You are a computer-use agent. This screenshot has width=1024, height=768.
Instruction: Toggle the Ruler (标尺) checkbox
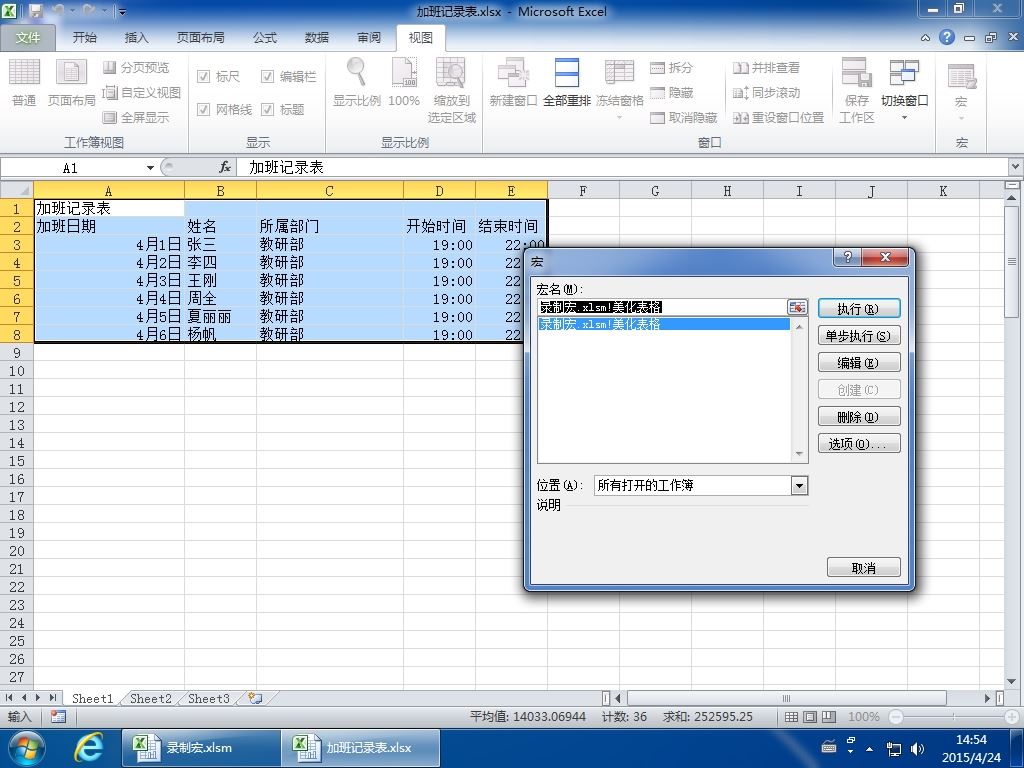coord(203,76)
